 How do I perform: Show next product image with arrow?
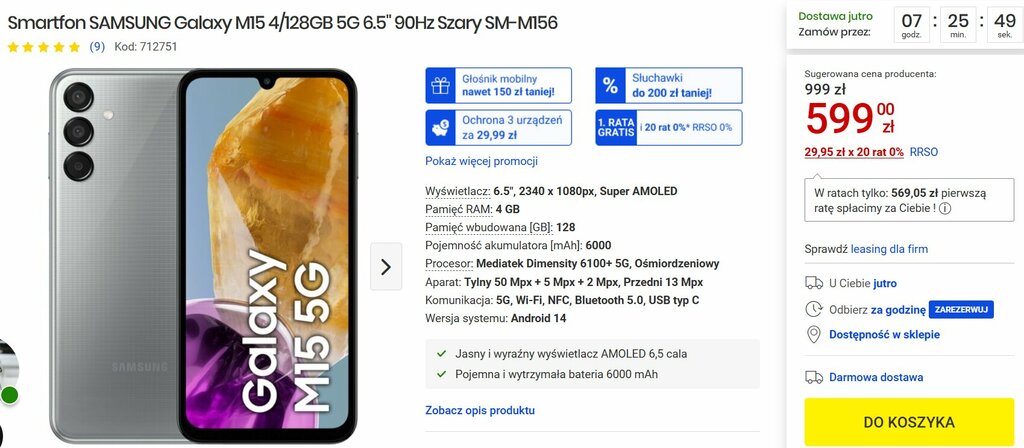pos(386,266)
